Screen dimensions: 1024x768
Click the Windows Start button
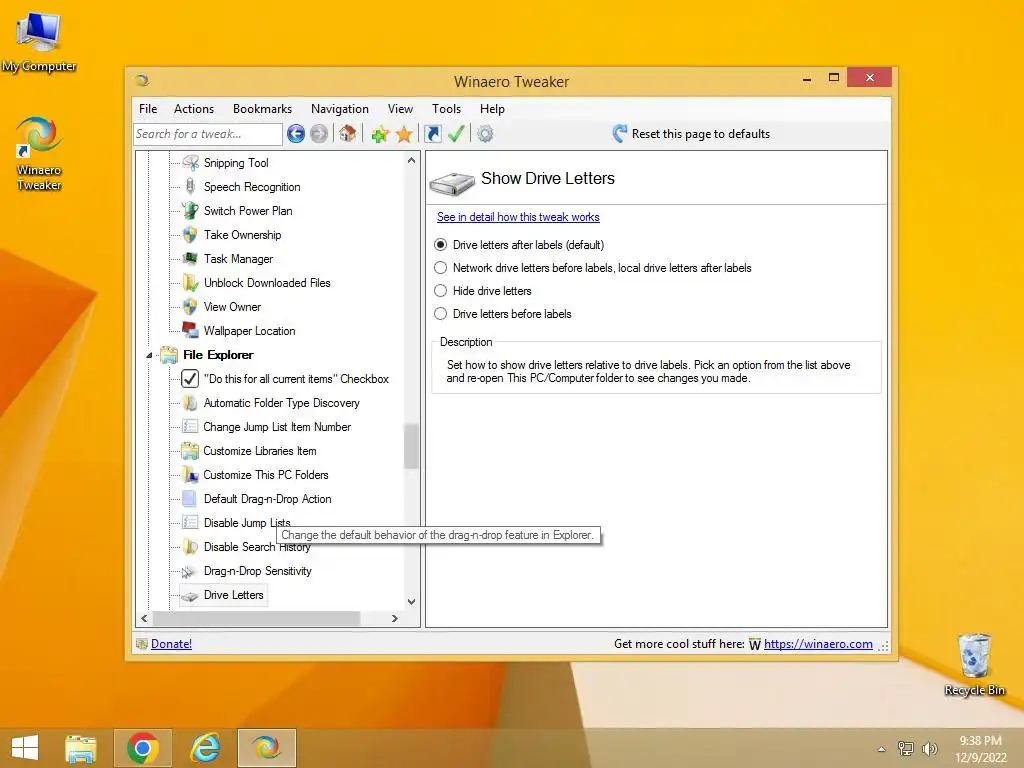click(x=25, y=748)
